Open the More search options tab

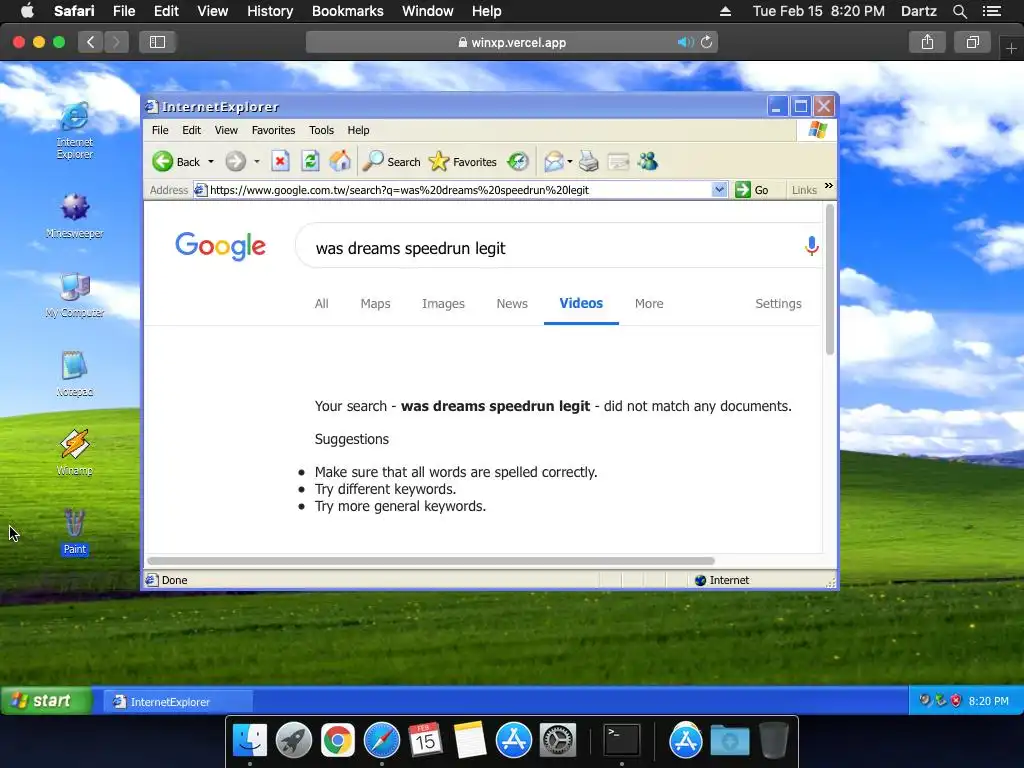pos(649,304)
